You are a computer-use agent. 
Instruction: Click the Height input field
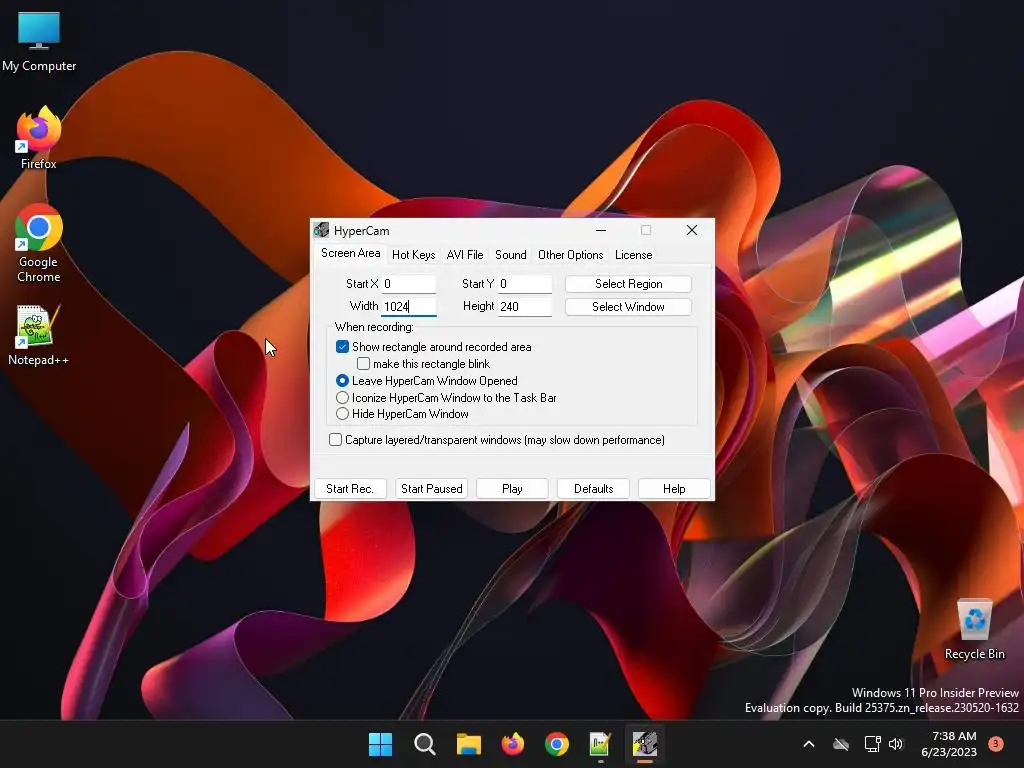[x=524, y=307]
